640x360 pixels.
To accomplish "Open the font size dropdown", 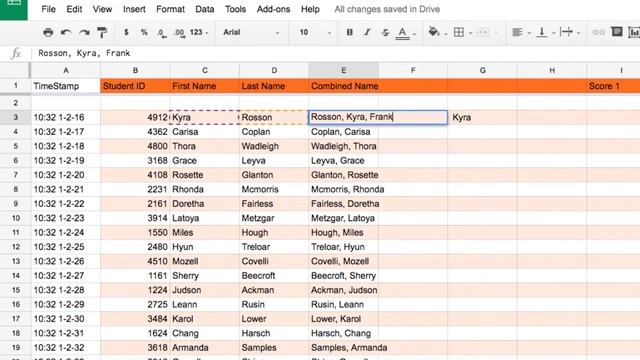I will coord(315,32).
